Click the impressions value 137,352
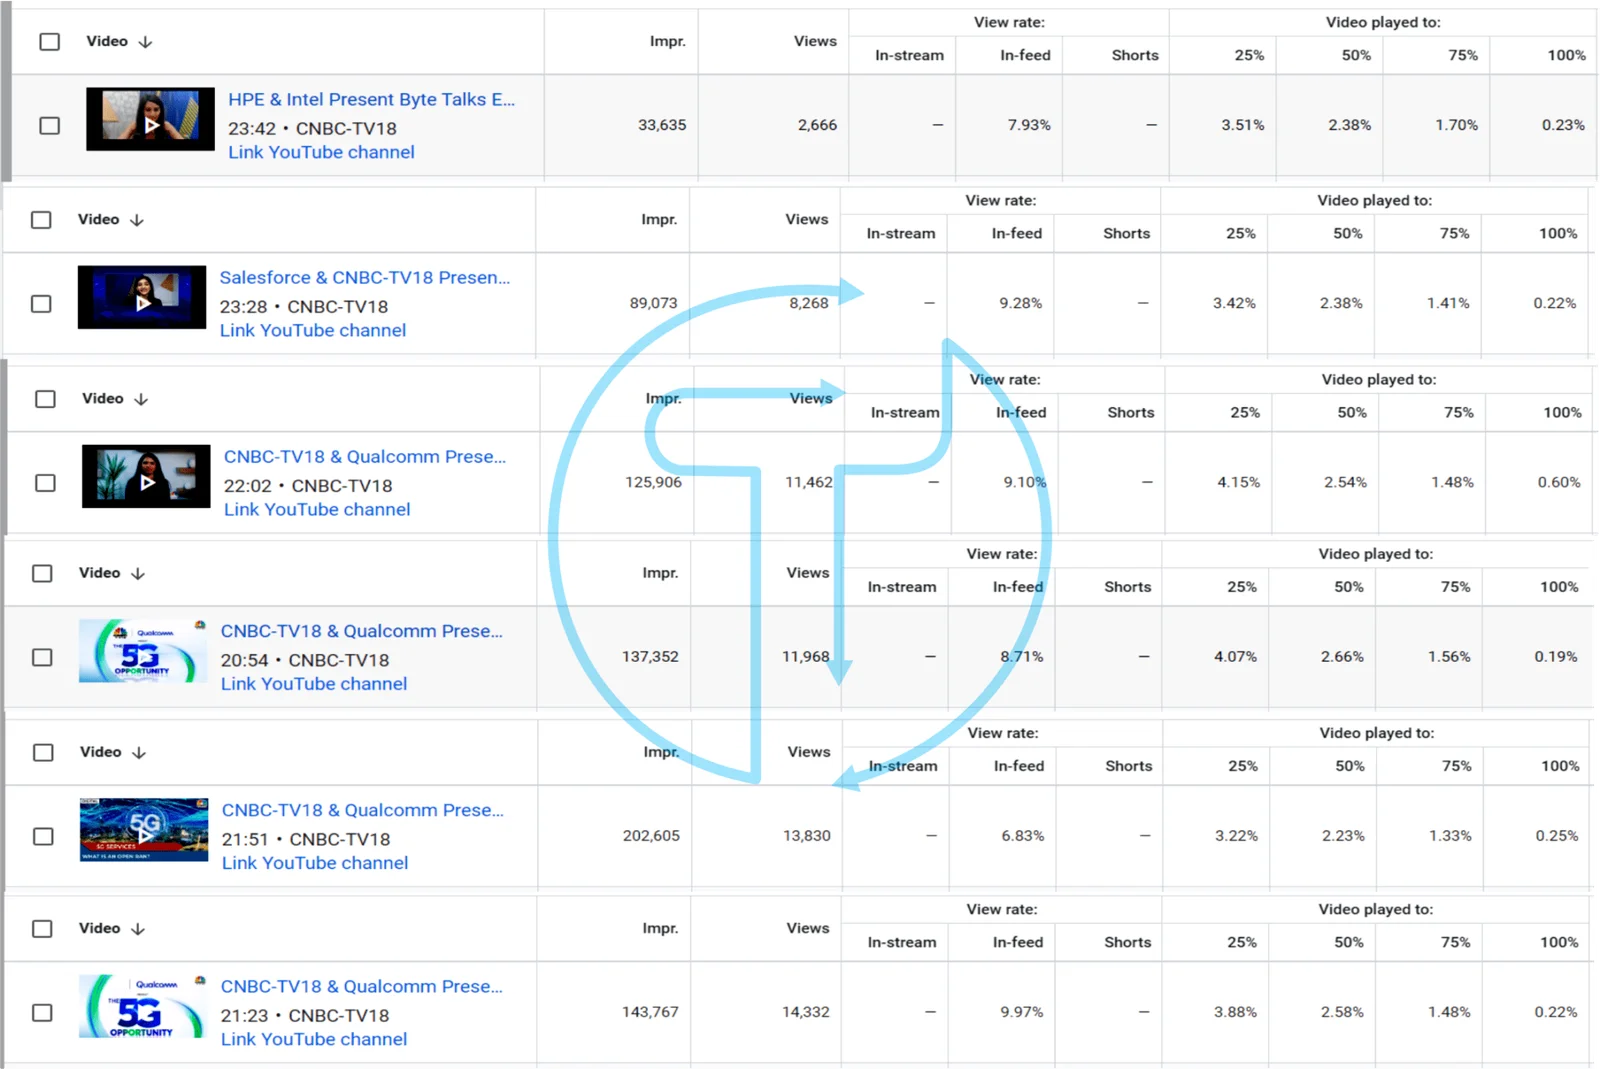This screenshot has height=1069, width=1600. point(650,657)
